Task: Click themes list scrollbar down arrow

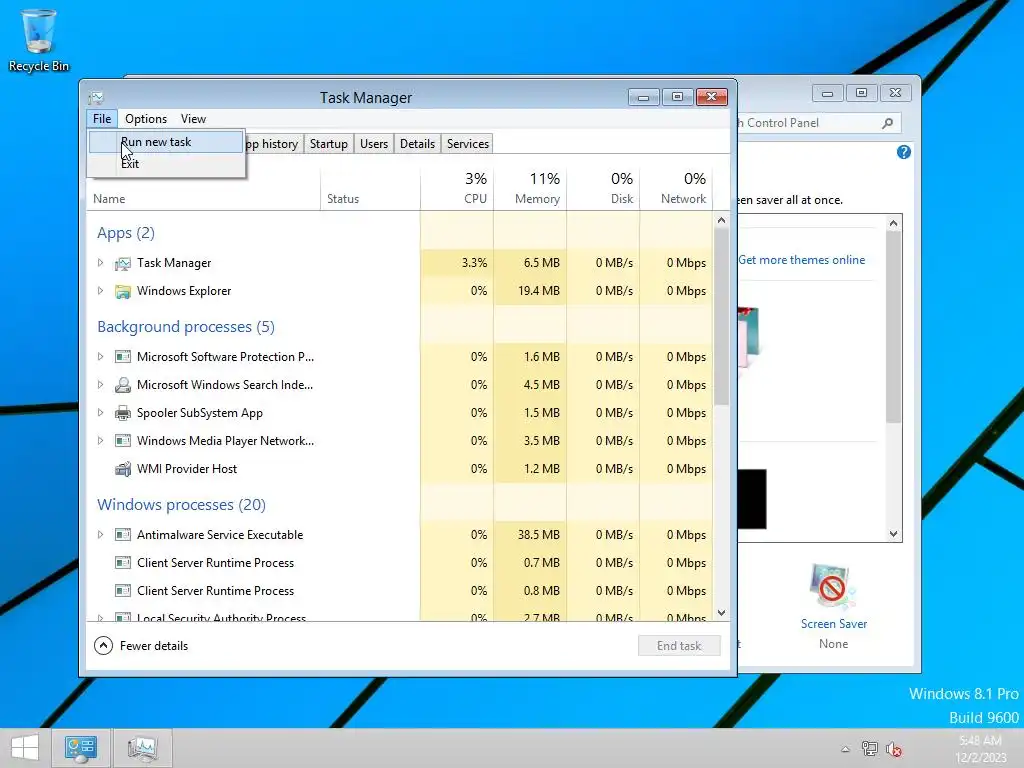Action: click(x=894, y=534)
